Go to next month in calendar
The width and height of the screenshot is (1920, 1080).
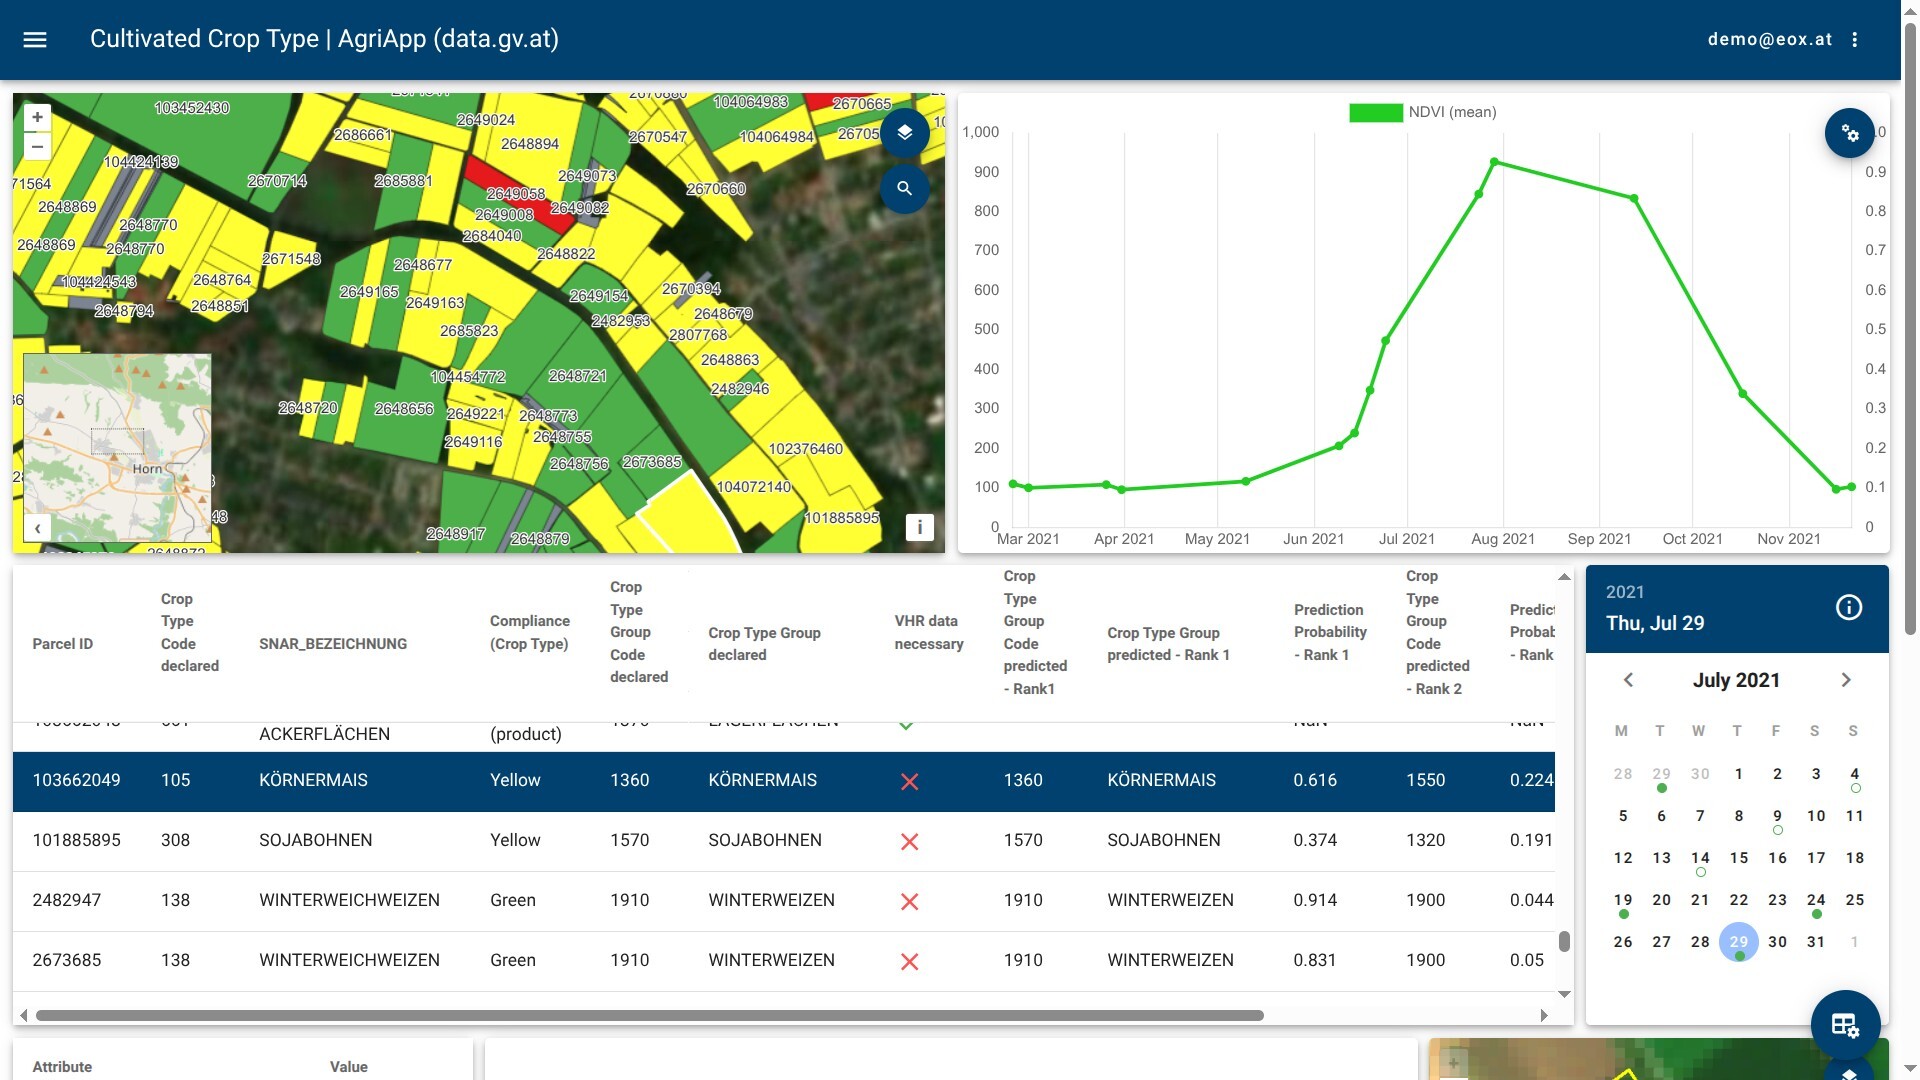point(1846,680)
